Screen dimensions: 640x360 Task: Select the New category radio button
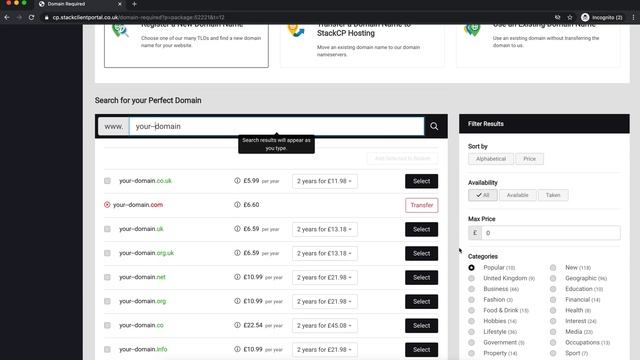[x=553, y=268]
